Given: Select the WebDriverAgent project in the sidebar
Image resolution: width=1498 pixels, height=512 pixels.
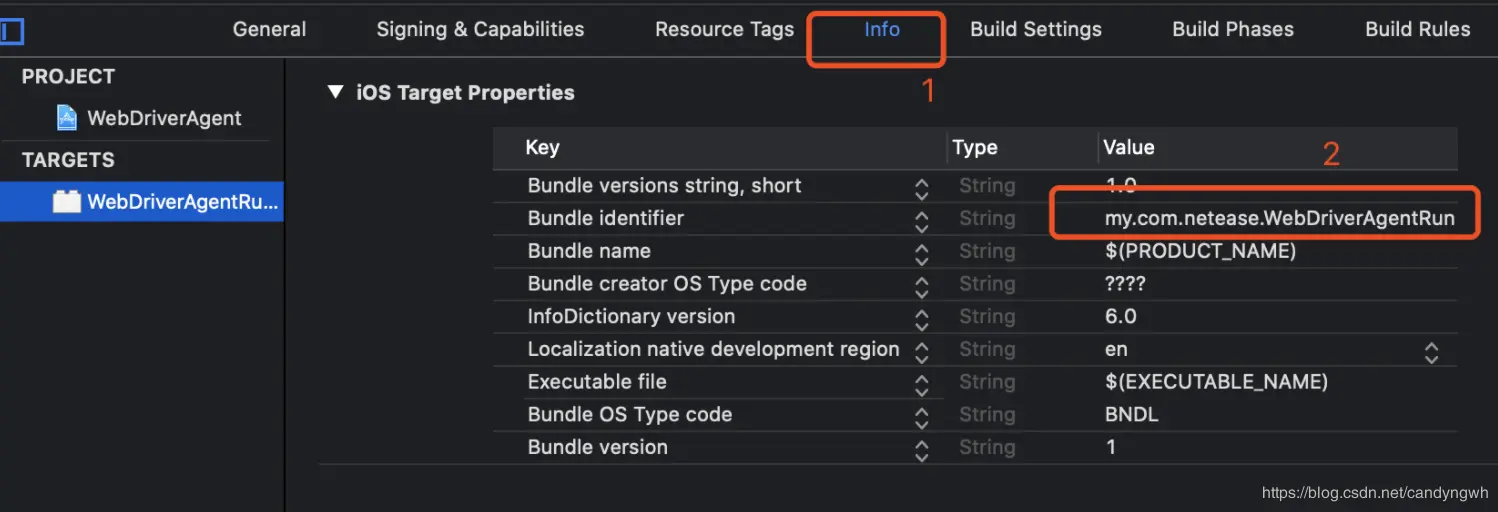Looking at the screenshot, I should point(163,118).
